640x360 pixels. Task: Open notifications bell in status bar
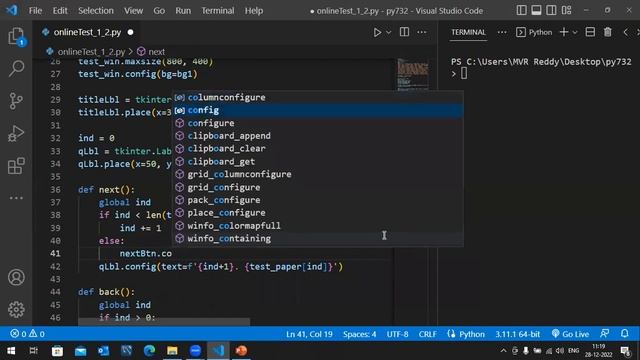click(624, 334)
